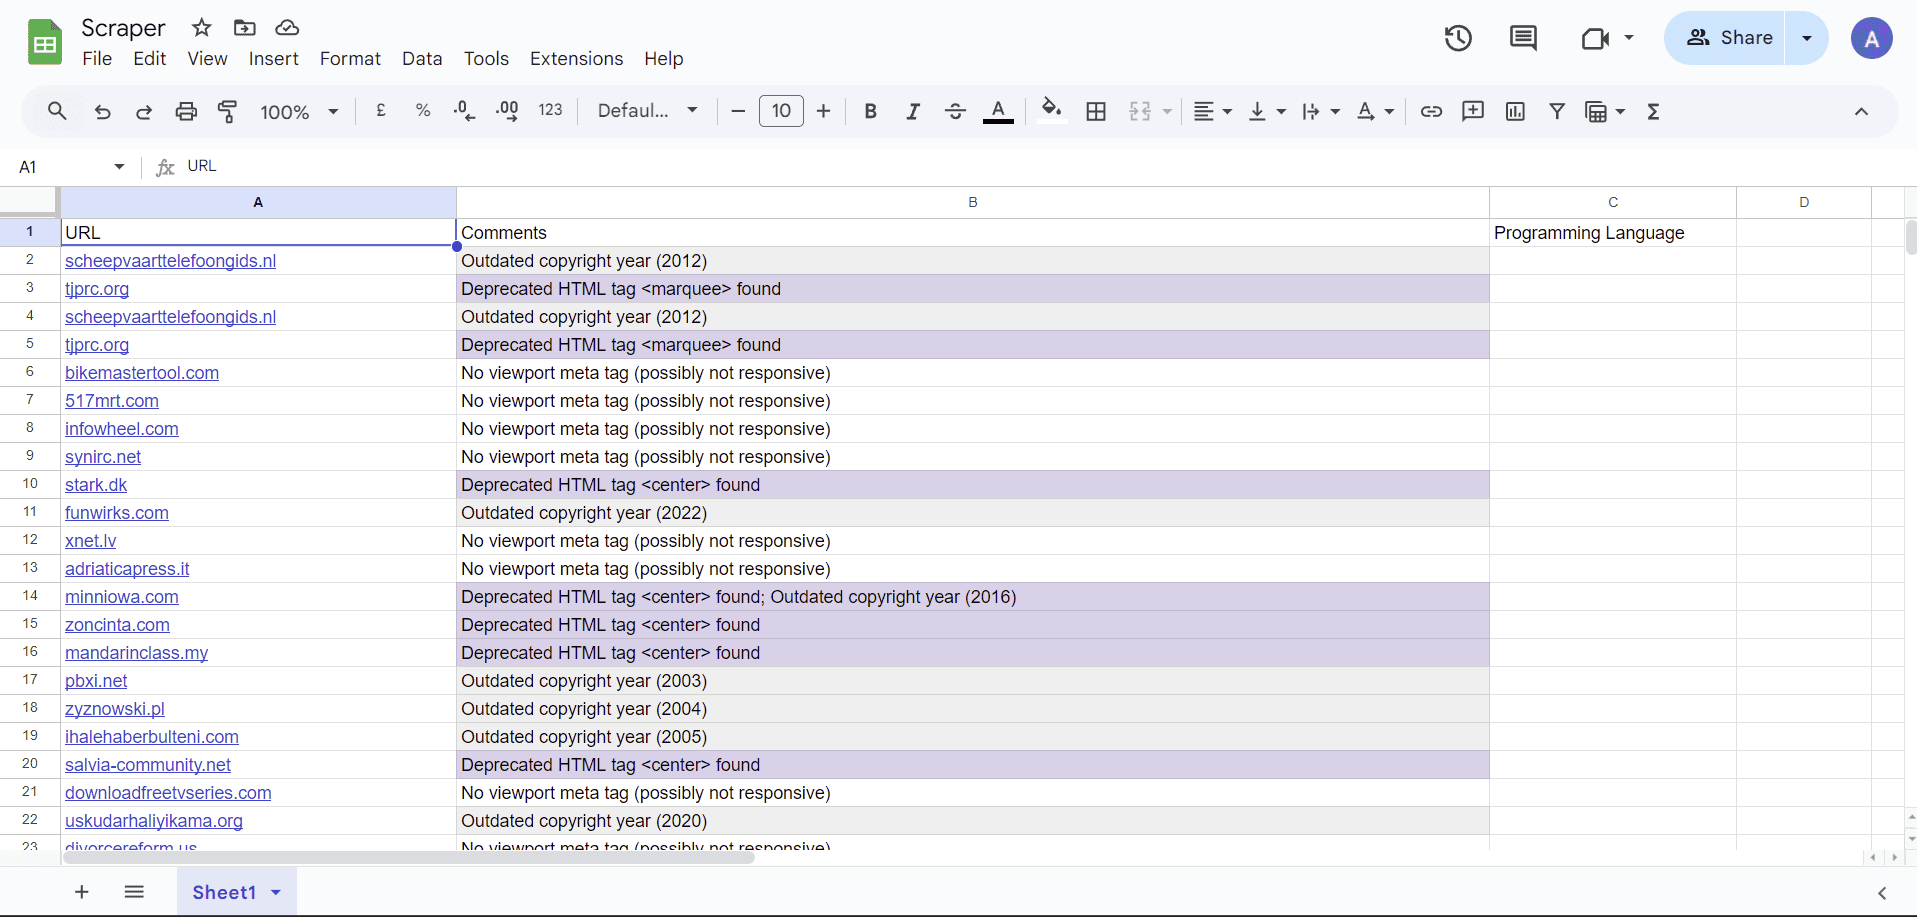
Task: Open the Data menu
Action: tap(422, 59)
